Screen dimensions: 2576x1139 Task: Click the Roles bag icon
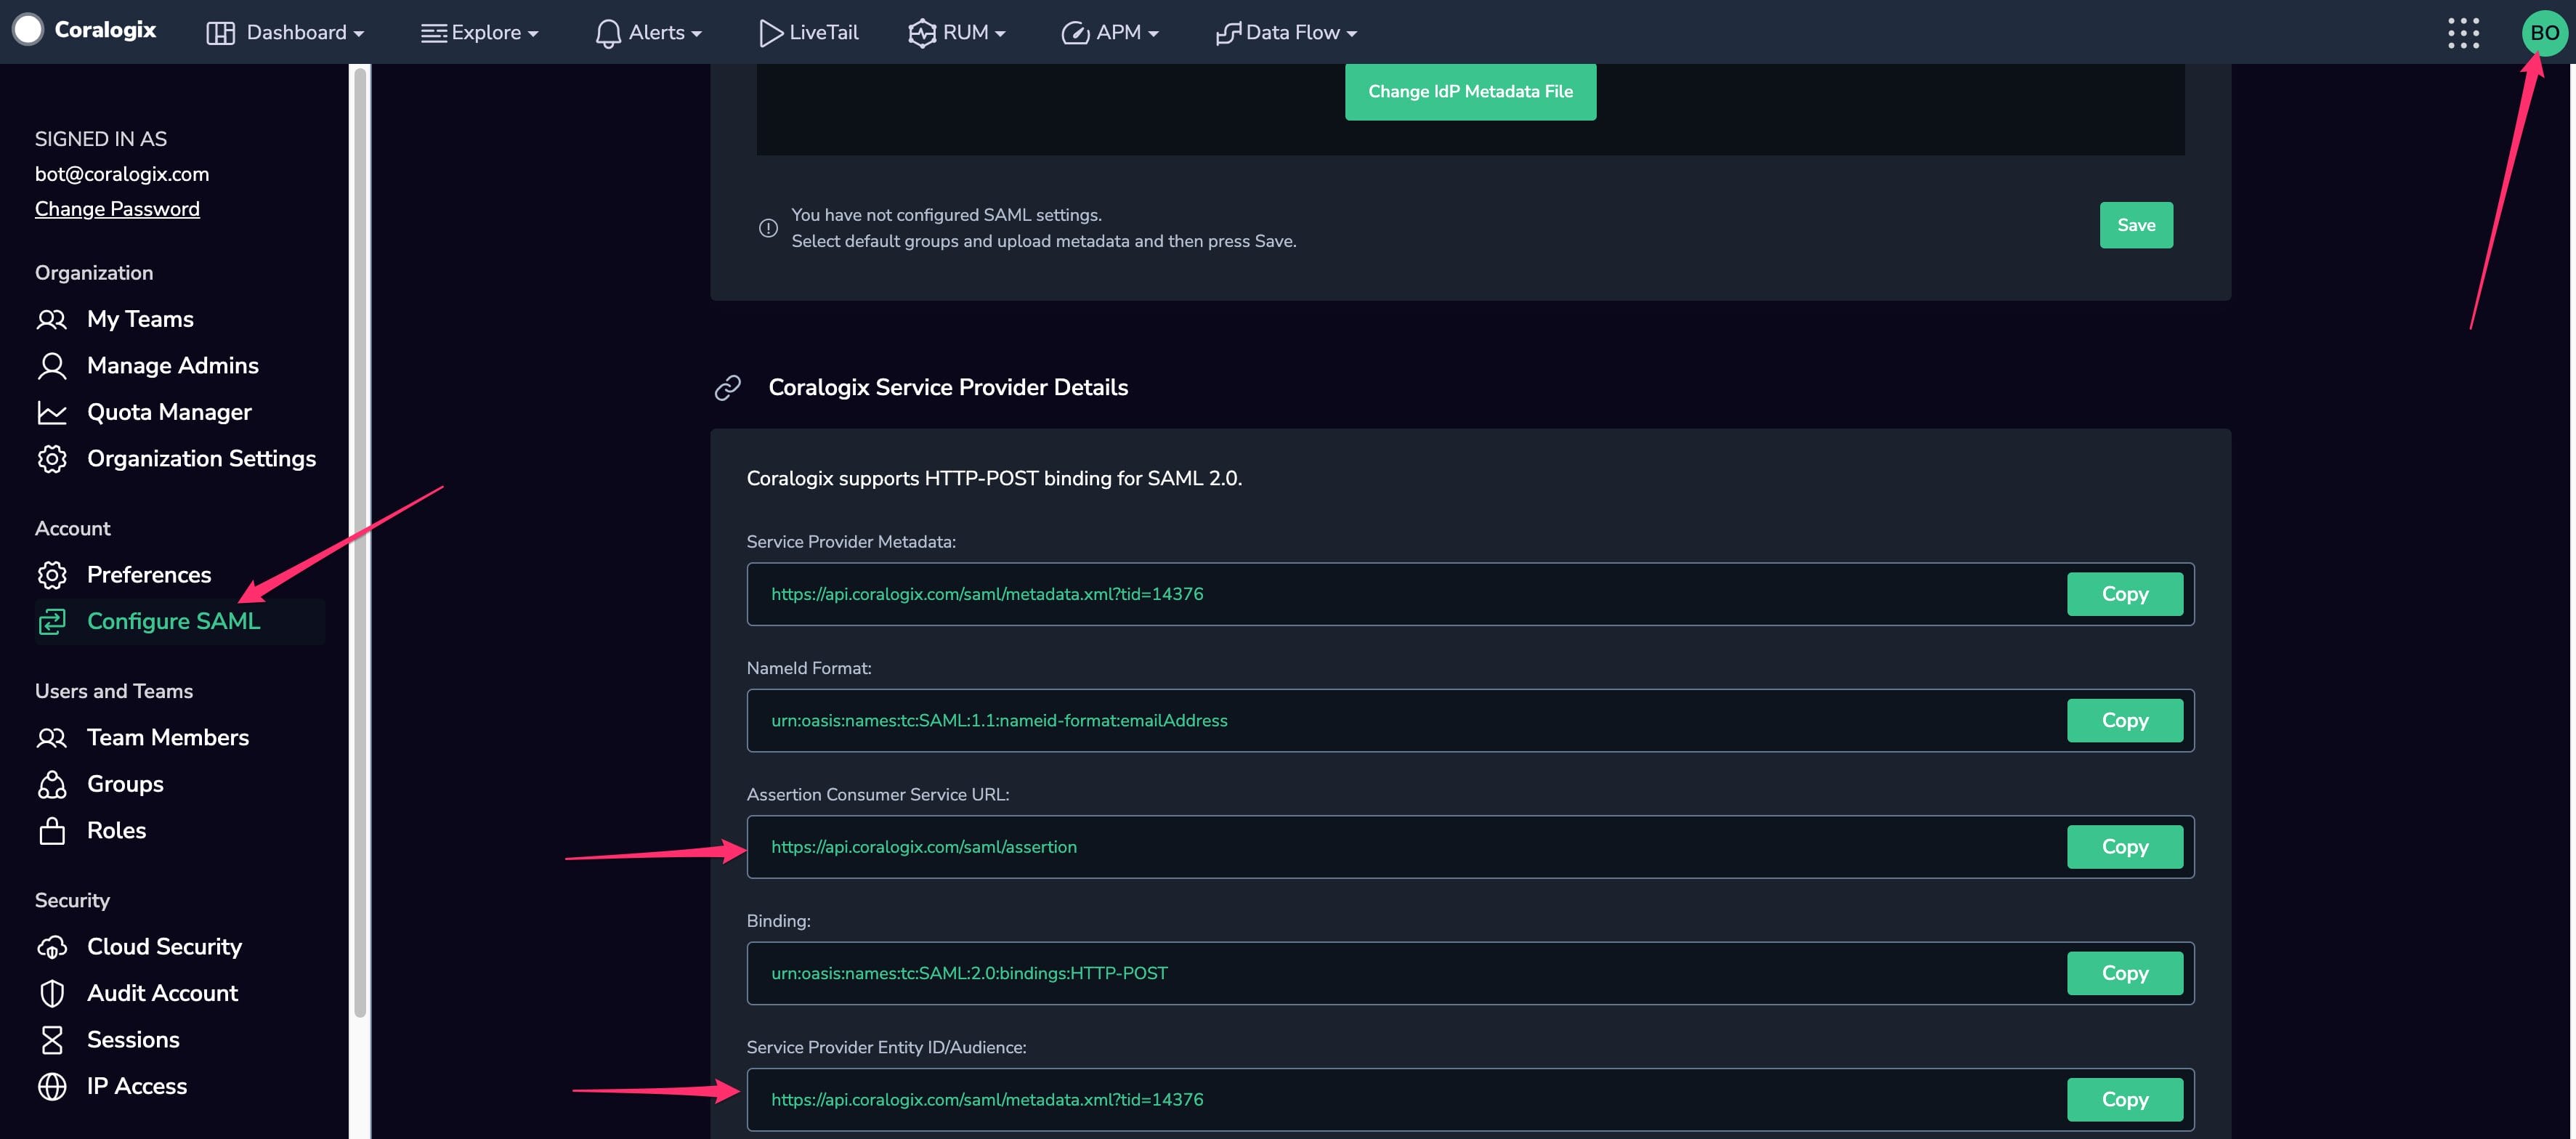(x=52, y=831)
